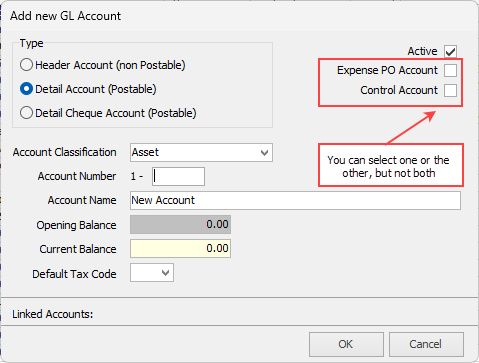
Task: Click the Opening Balance field
Action: [x=180, y=224]
